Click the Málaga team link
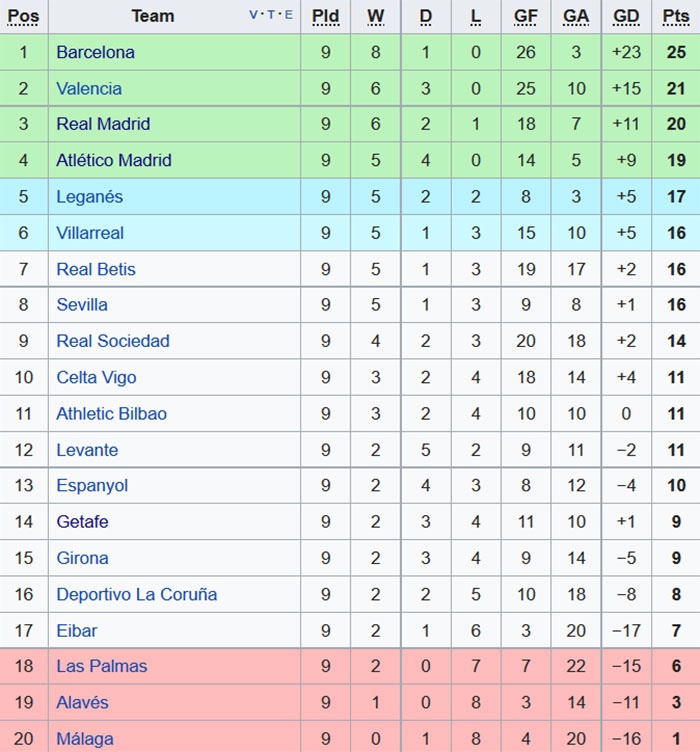The height and width of the screenshot is (752, 700). [x=85, y=739]
